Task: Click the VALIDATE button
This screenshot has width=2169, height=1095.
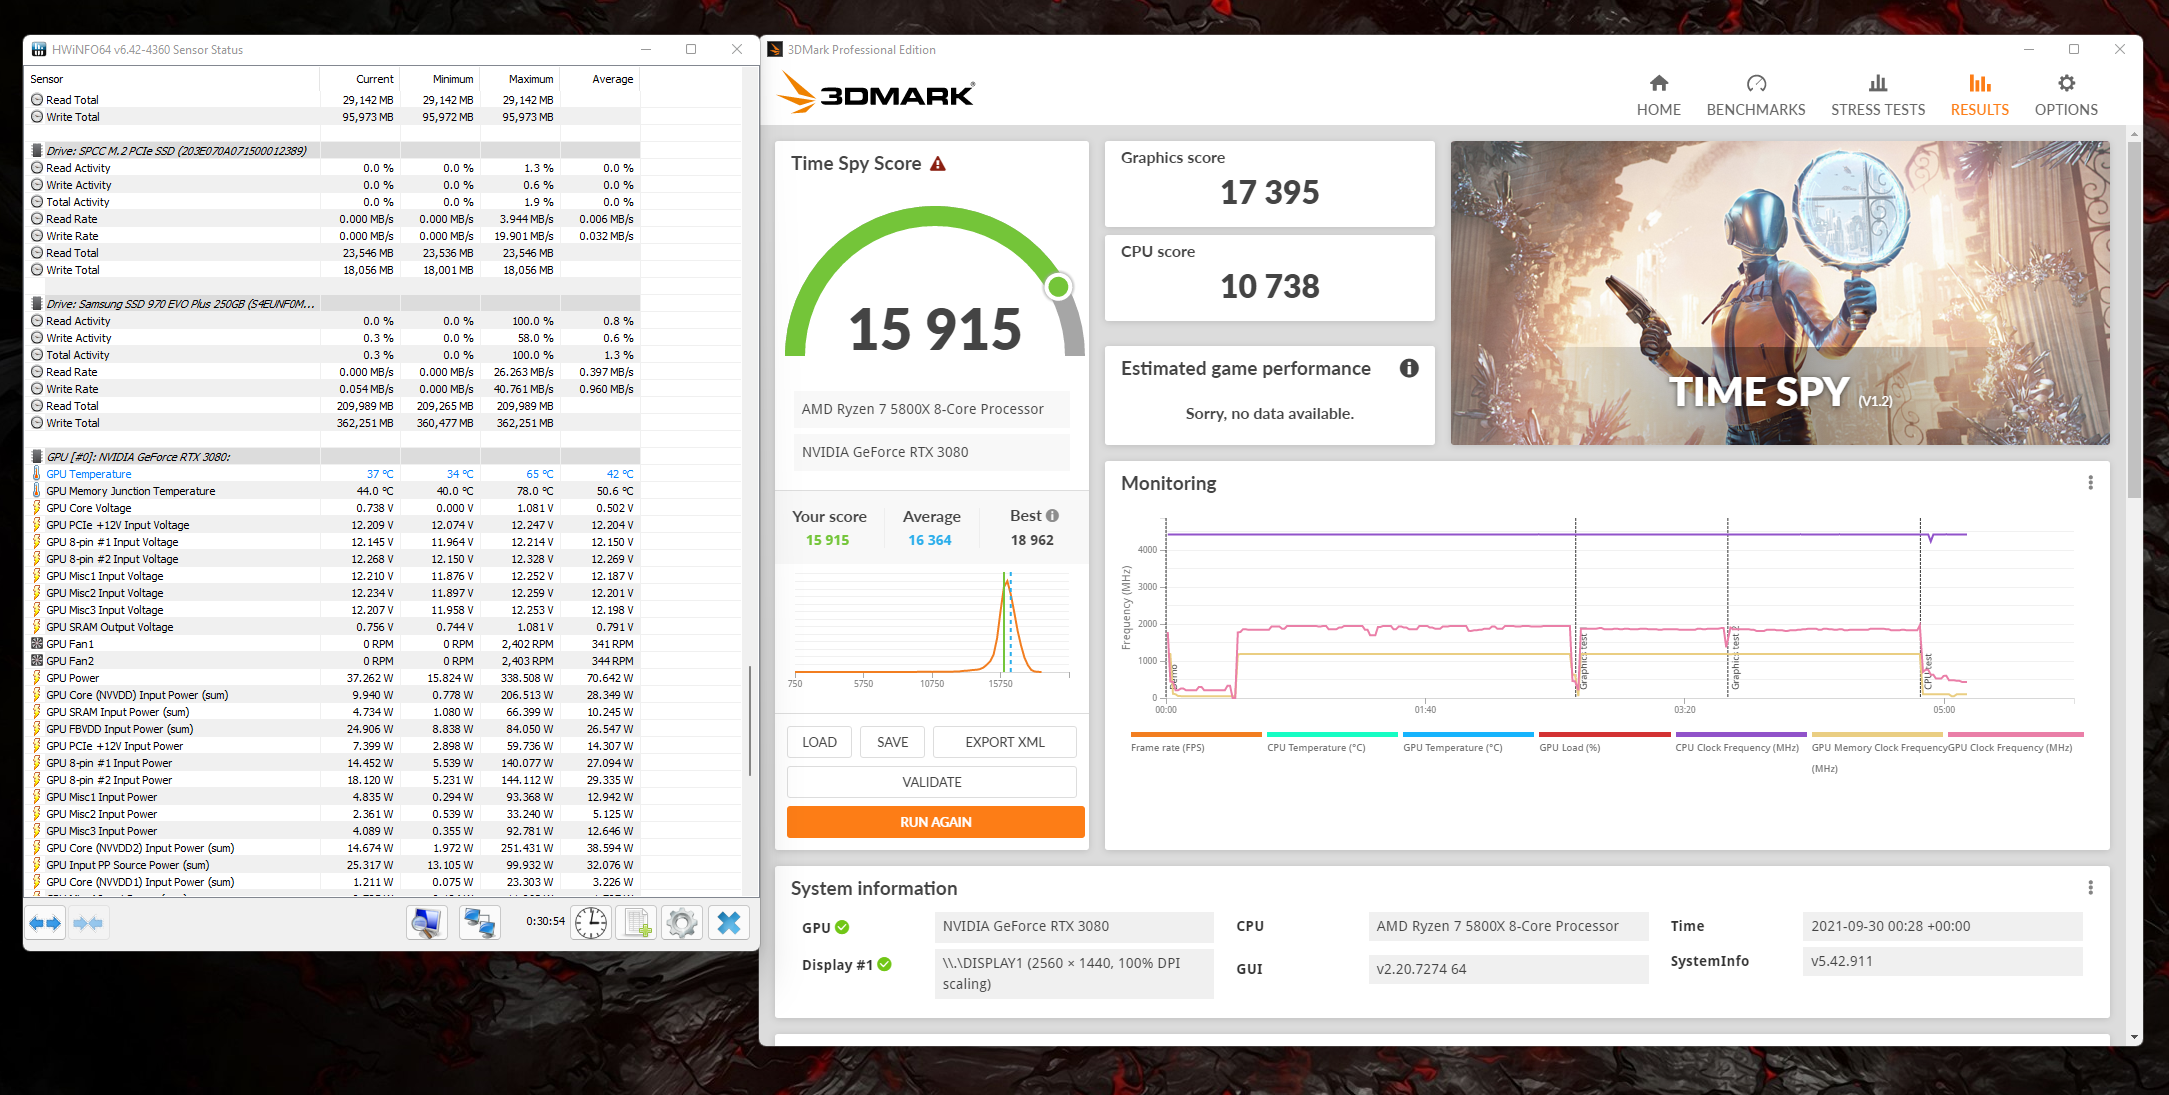Action: point(932,782)
